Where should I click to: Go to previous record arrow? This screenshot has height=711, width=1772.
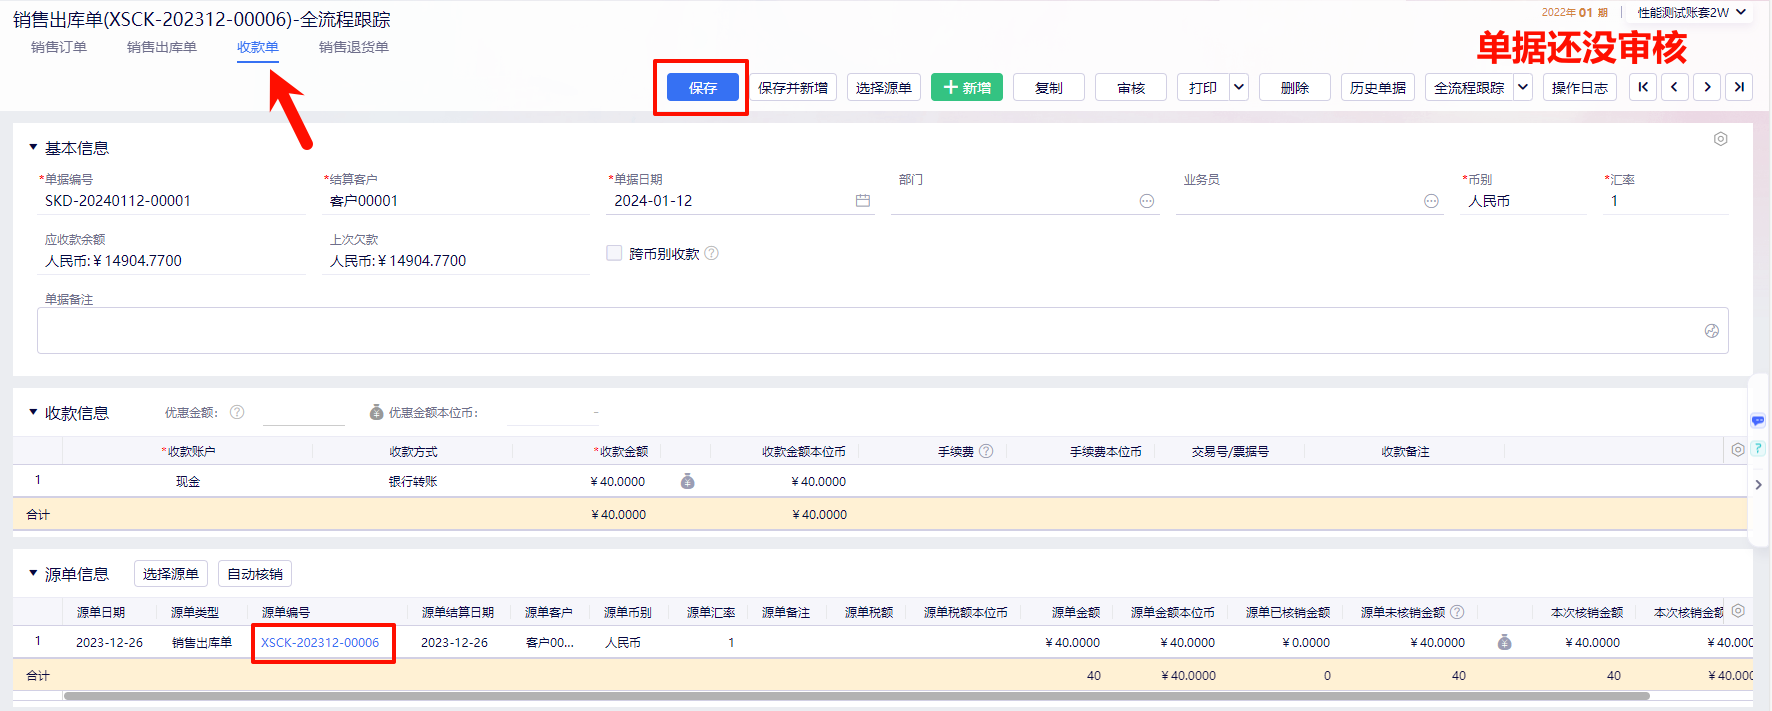pyautogui.click(x=1675, y=87)
